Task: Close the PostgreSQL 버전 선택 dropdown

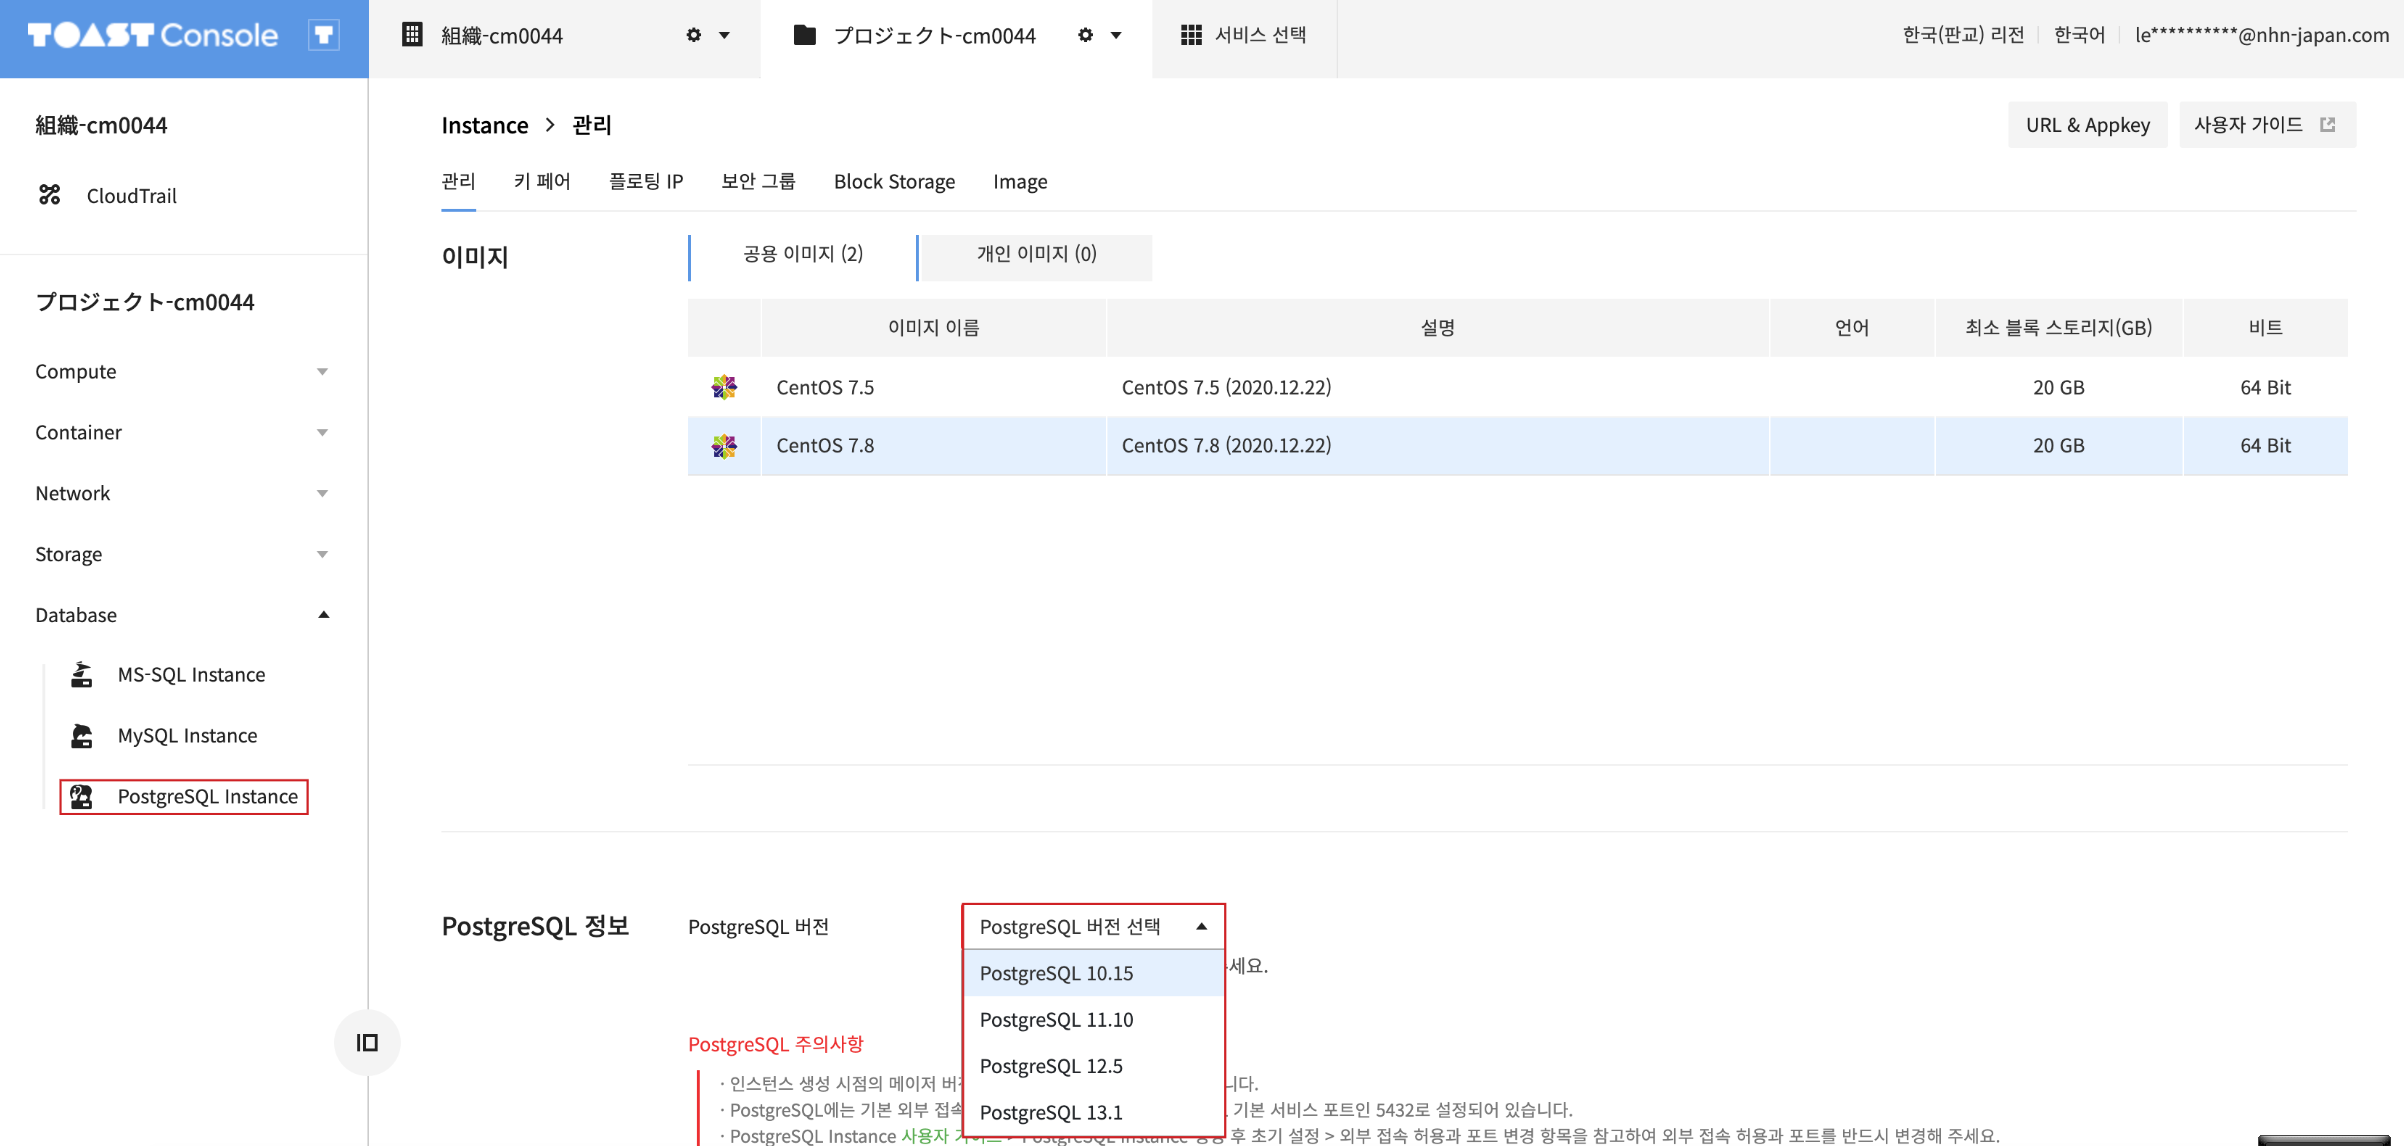Action: pyautogui.click(x=1093, y=927)
